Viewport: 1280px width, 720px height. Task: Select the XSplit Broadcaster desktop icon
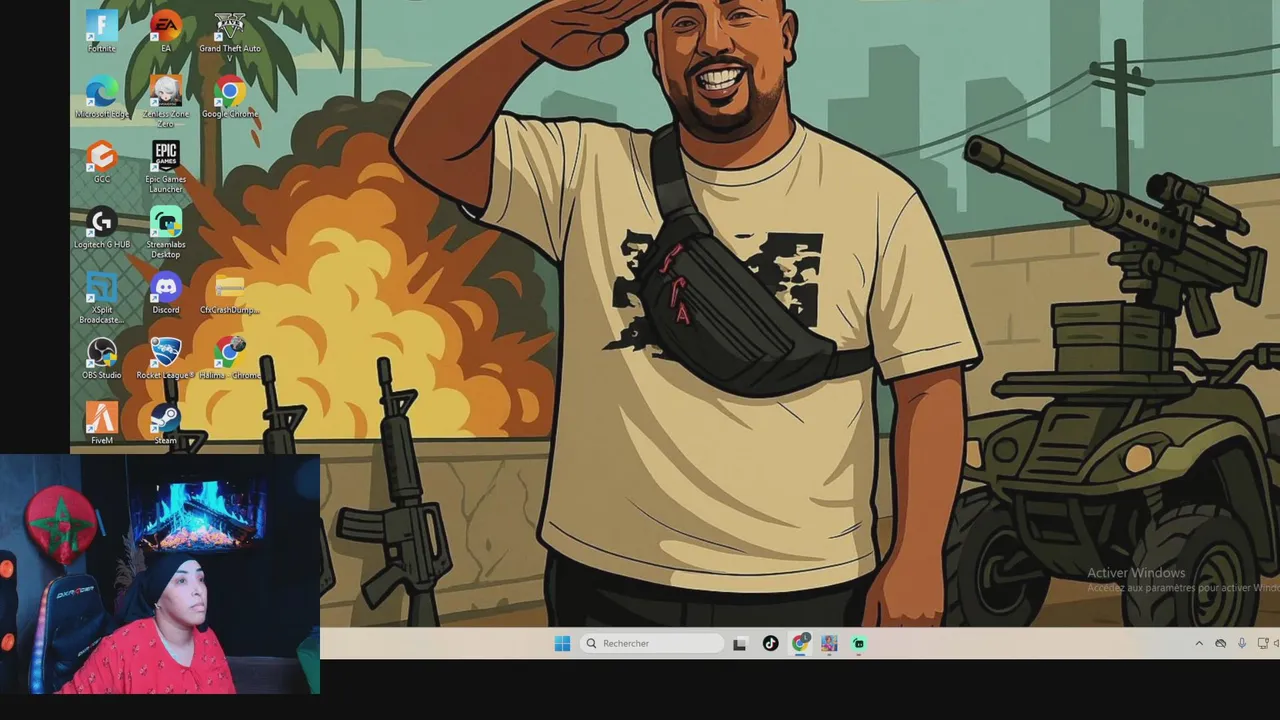101,296
